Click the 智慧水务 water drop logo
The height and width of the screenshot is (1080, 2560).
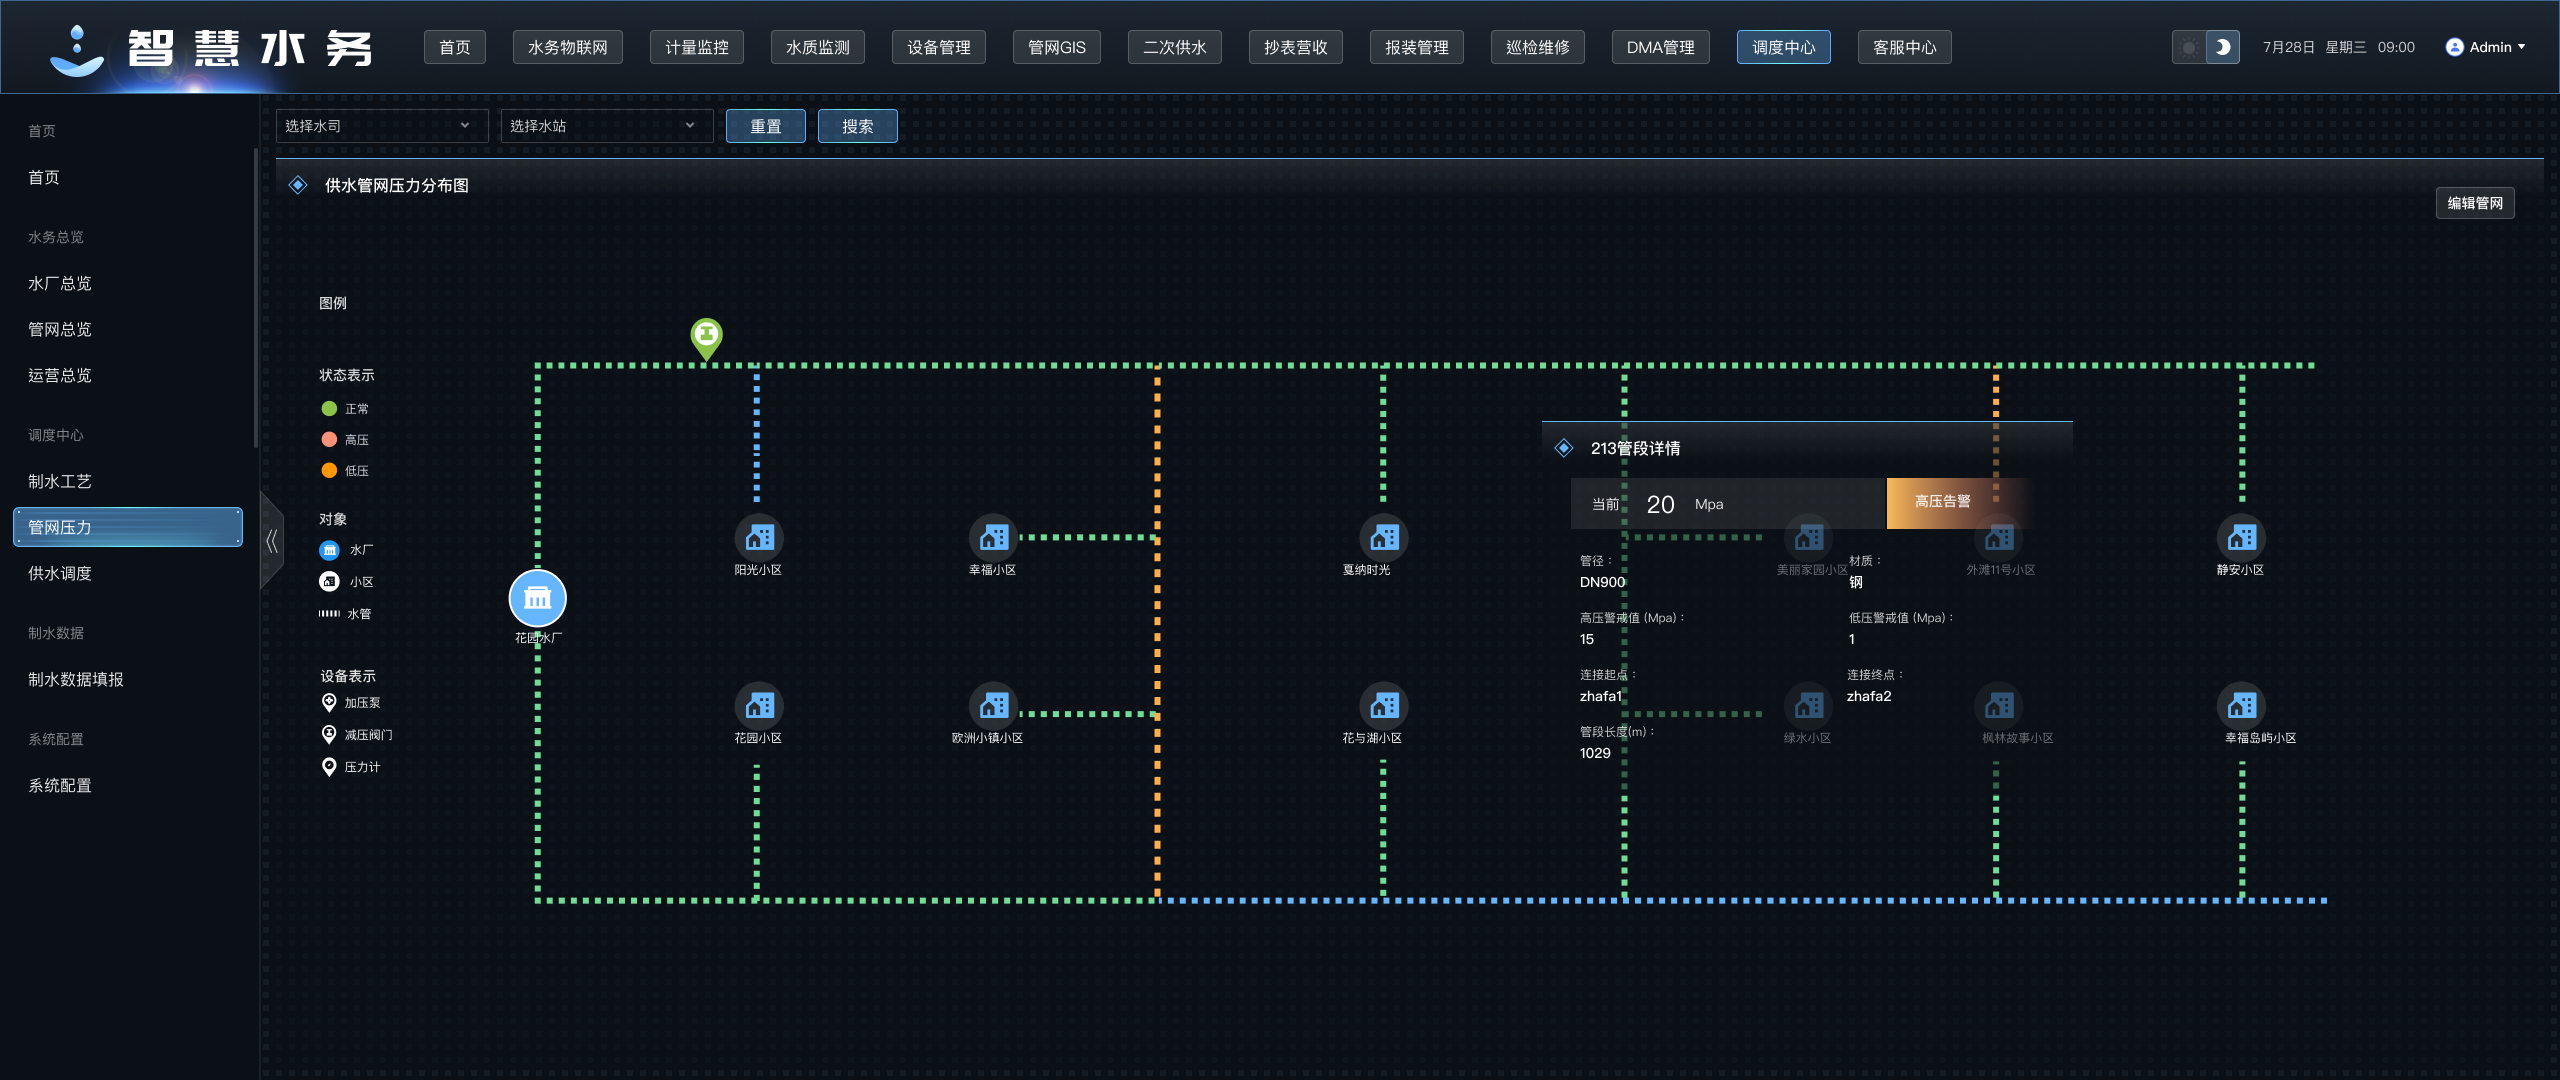pos(76,51)
